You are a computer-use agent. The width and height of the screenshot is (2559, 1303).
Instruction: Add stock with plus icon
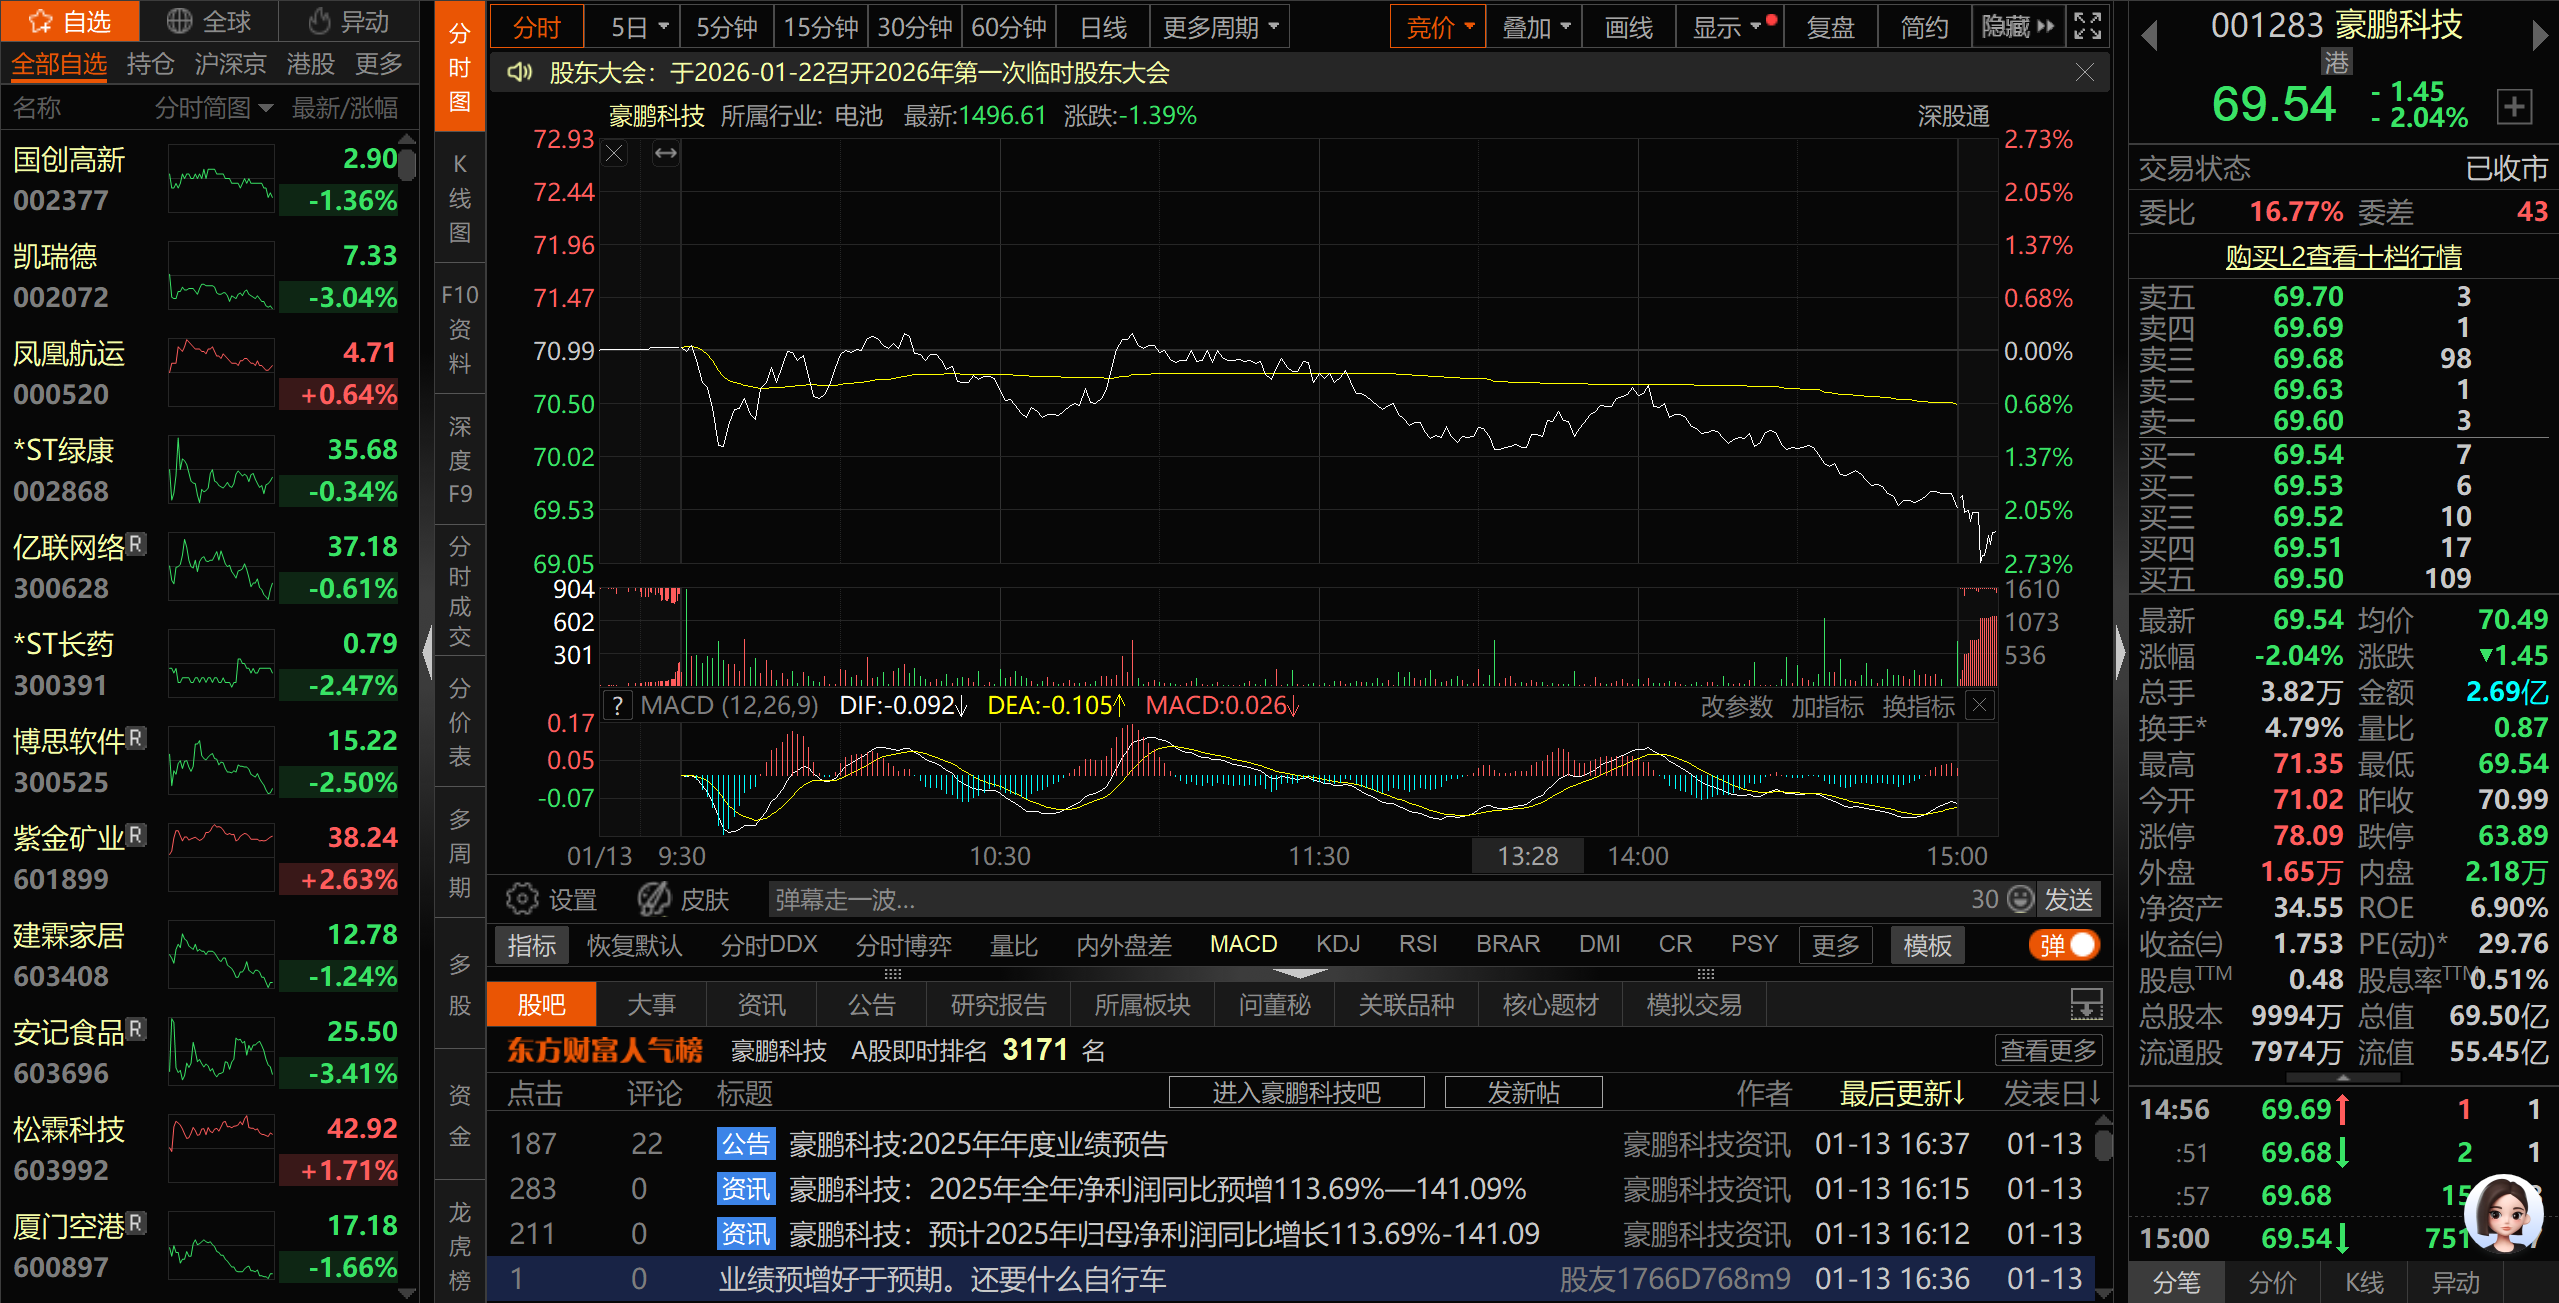pyautogui.click(x=2514, y=106)
